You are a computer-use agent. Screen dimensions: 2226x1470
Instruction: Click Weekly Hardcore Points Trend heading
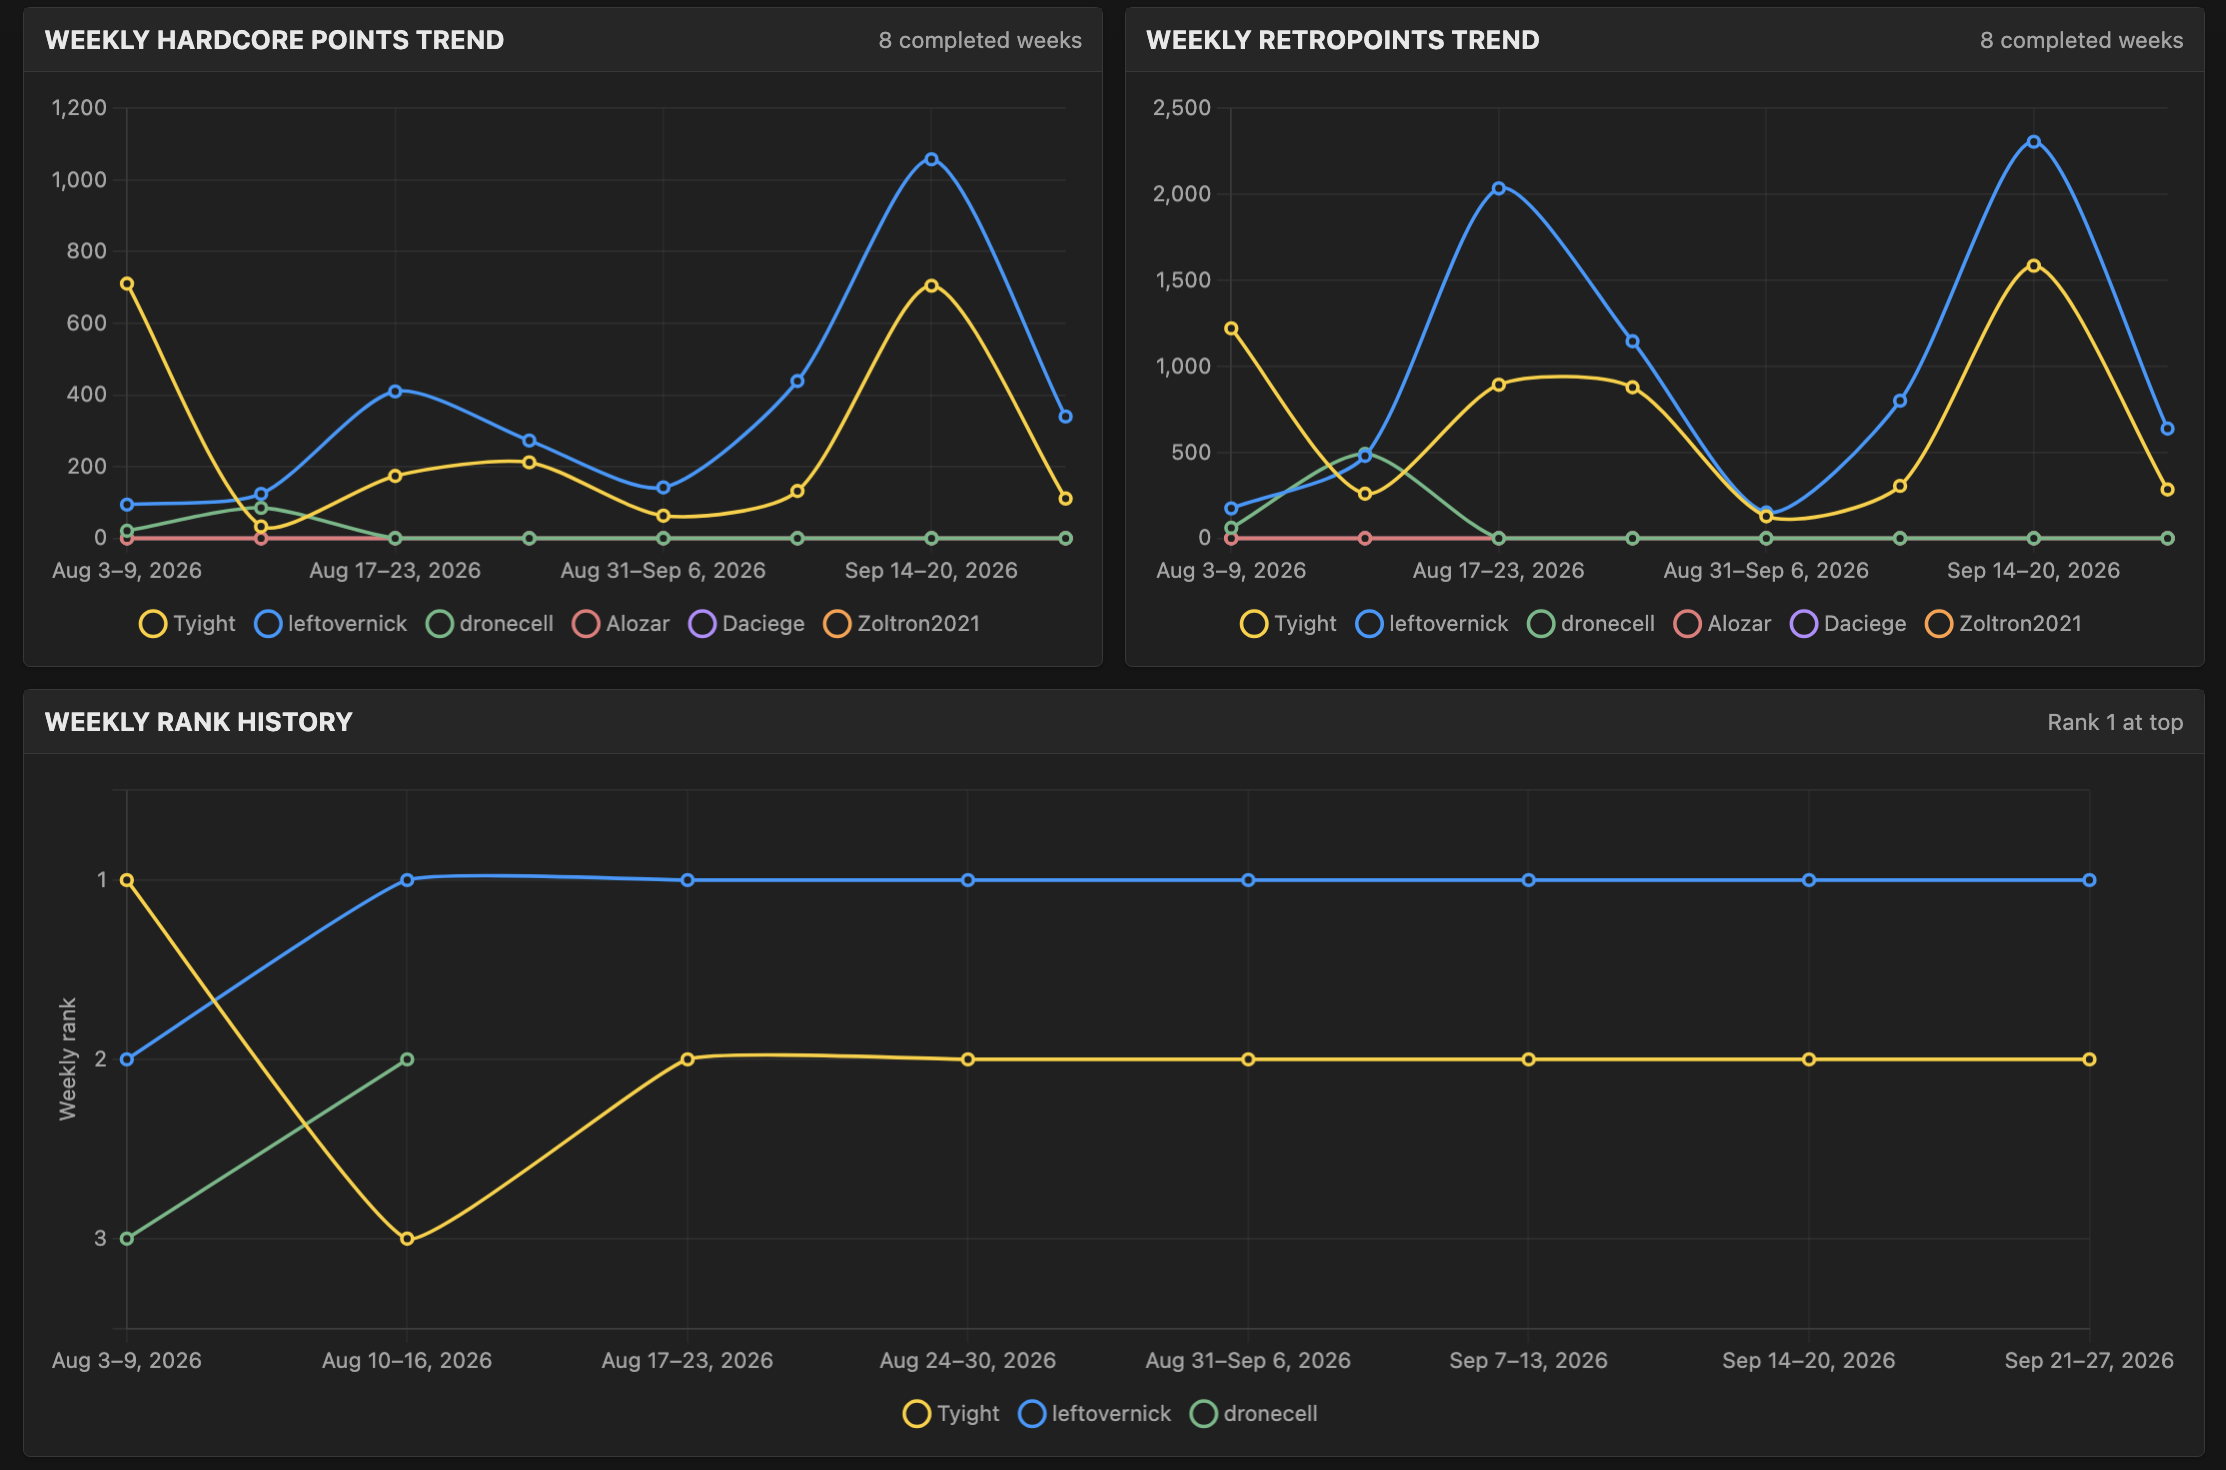[274, 40]
